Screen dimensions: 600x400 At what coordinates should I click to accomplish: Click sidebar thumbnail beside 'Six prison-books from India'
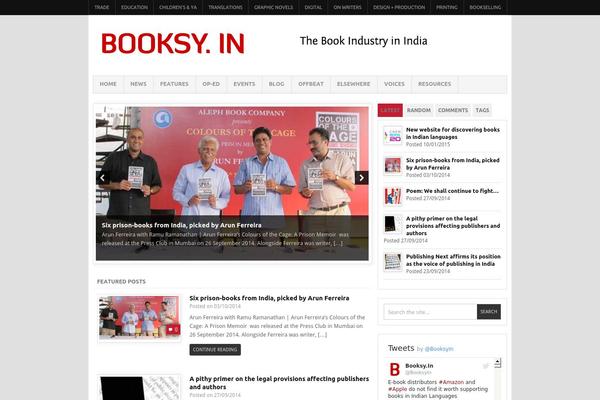(393, 166)
